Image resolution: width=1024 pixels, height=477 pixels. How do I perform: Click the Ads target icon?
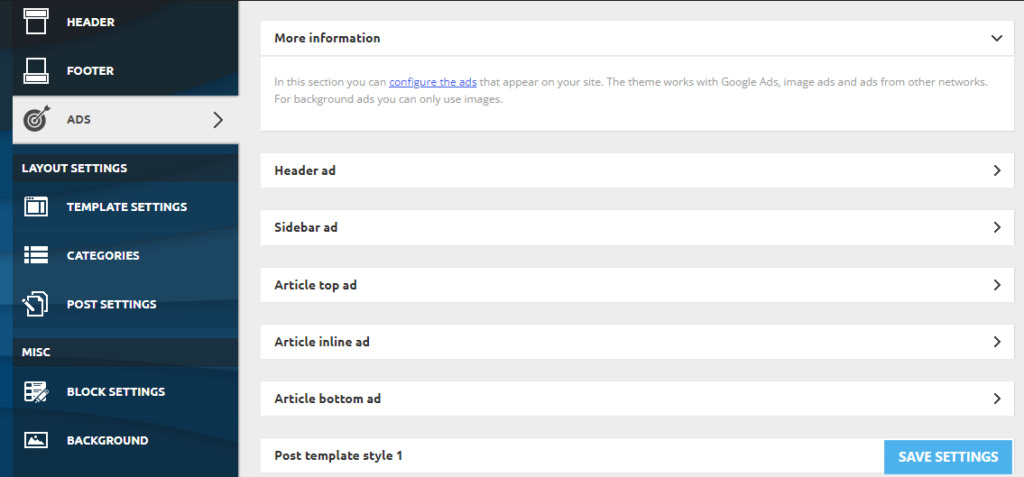[36, 120]
